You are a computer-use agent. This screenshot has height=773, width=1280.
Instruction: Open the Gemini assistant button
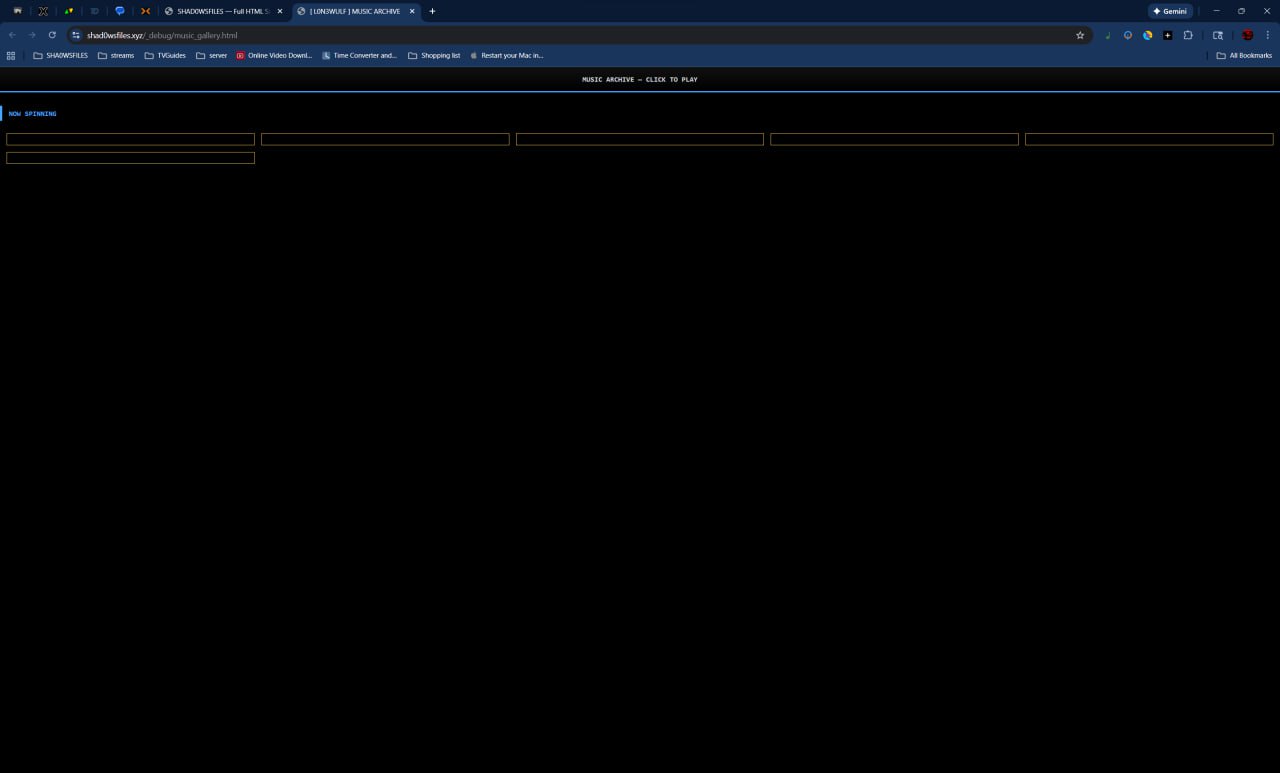[x=1170, y=11]
